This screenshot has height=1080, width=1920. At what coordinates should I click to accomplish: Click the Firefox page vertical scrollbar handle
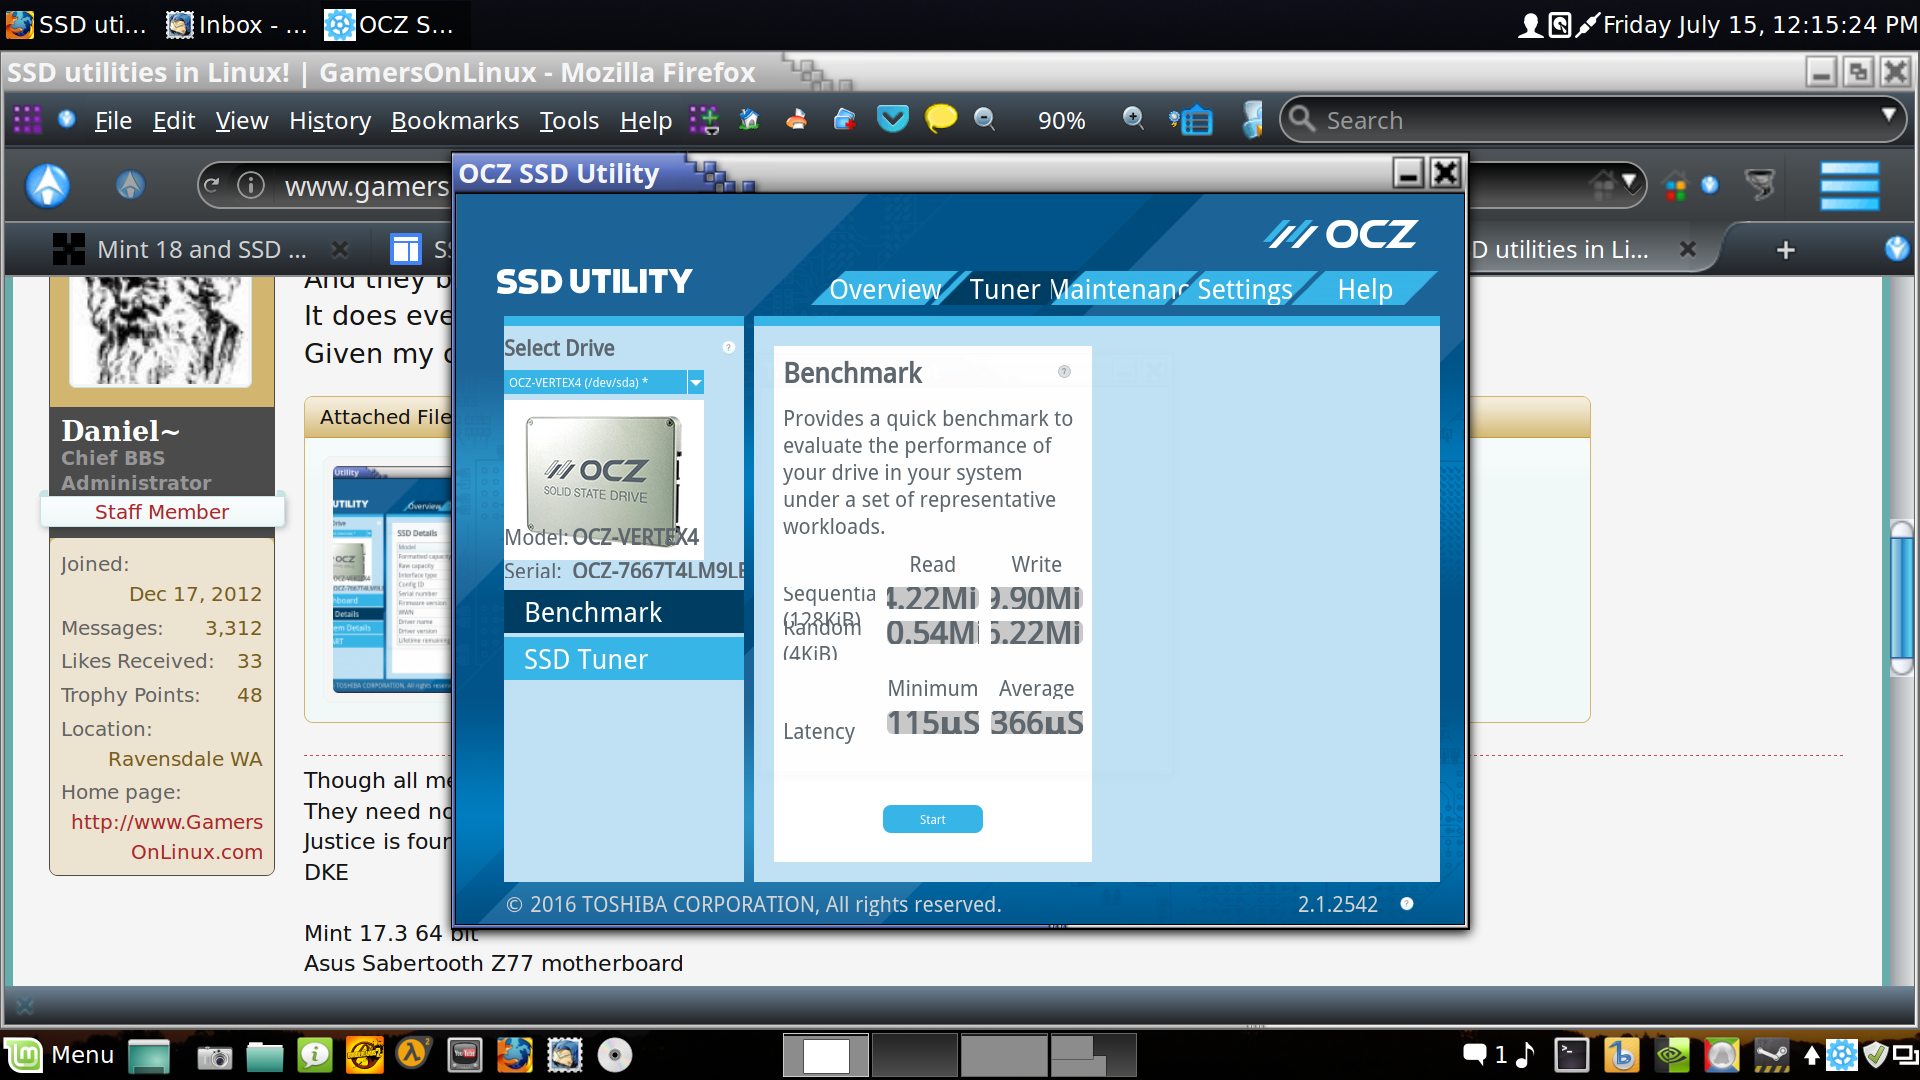coord(1902,598)
